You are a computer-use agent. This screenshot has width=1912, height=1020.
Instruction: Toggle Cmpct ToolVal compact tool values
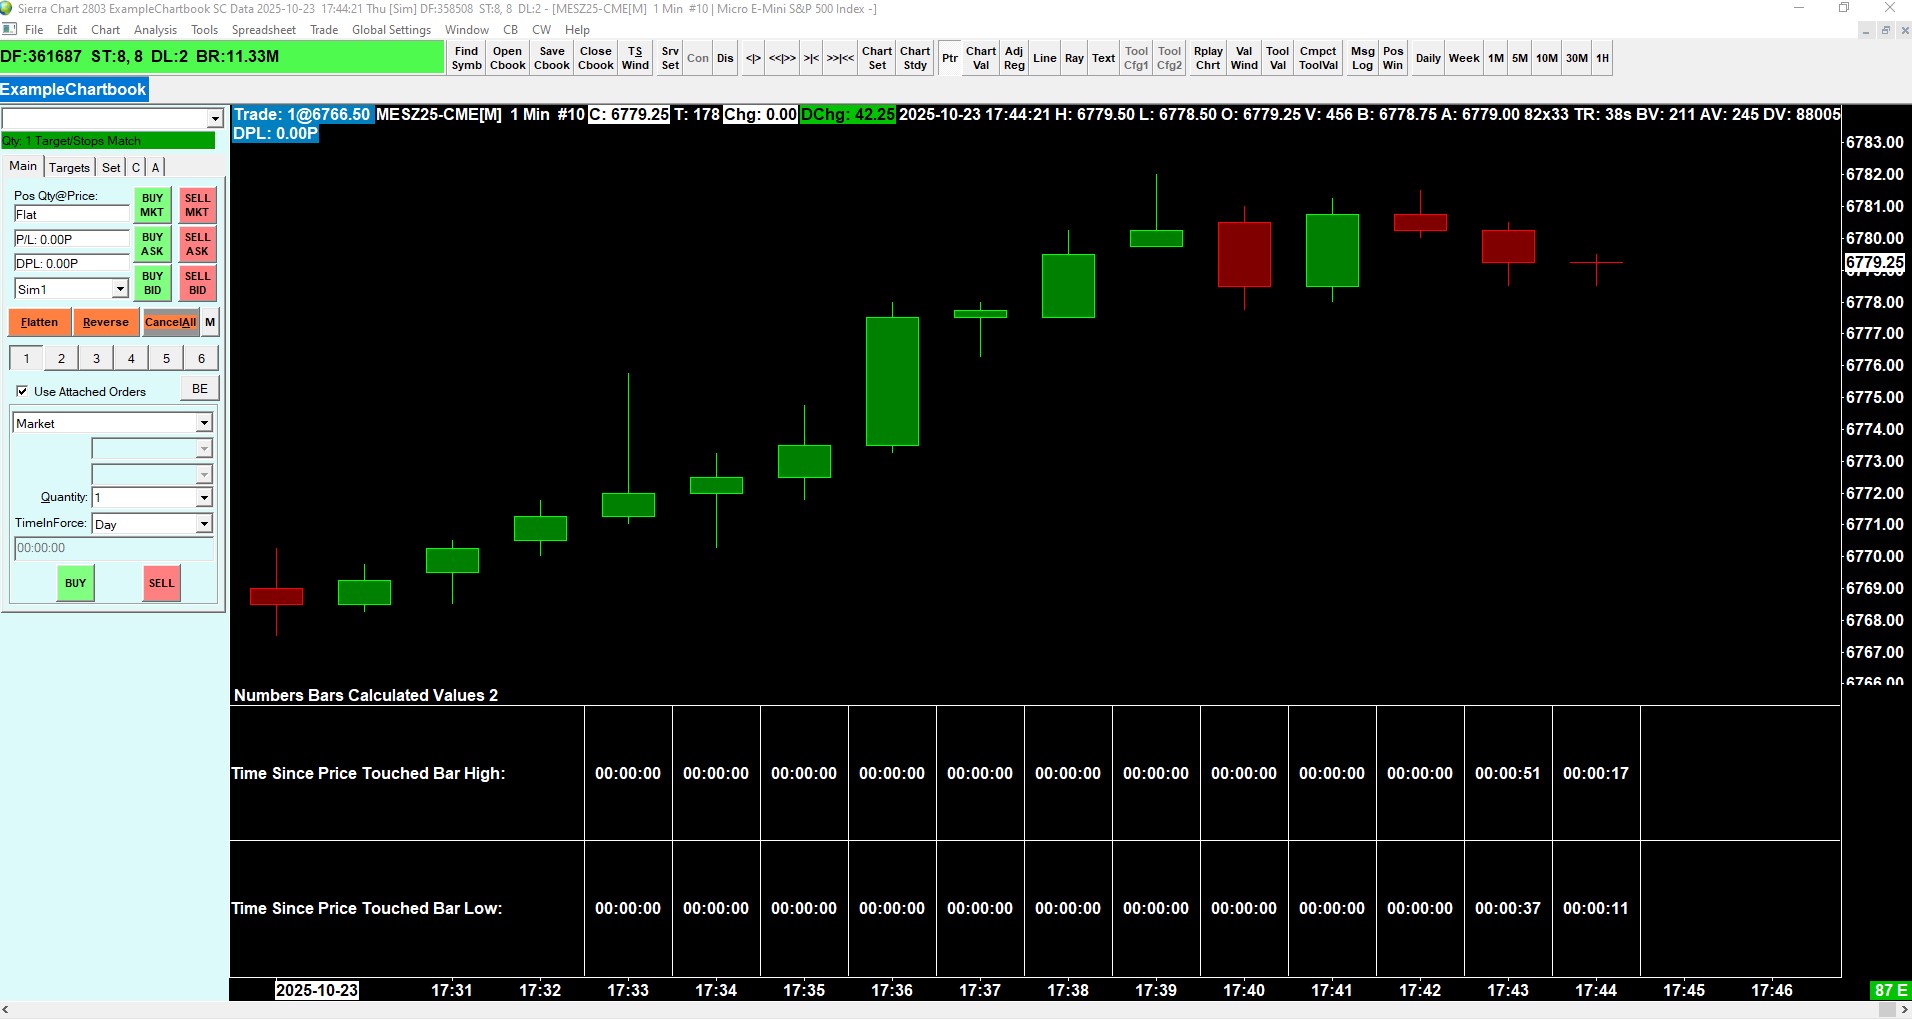pos(1318,58)
